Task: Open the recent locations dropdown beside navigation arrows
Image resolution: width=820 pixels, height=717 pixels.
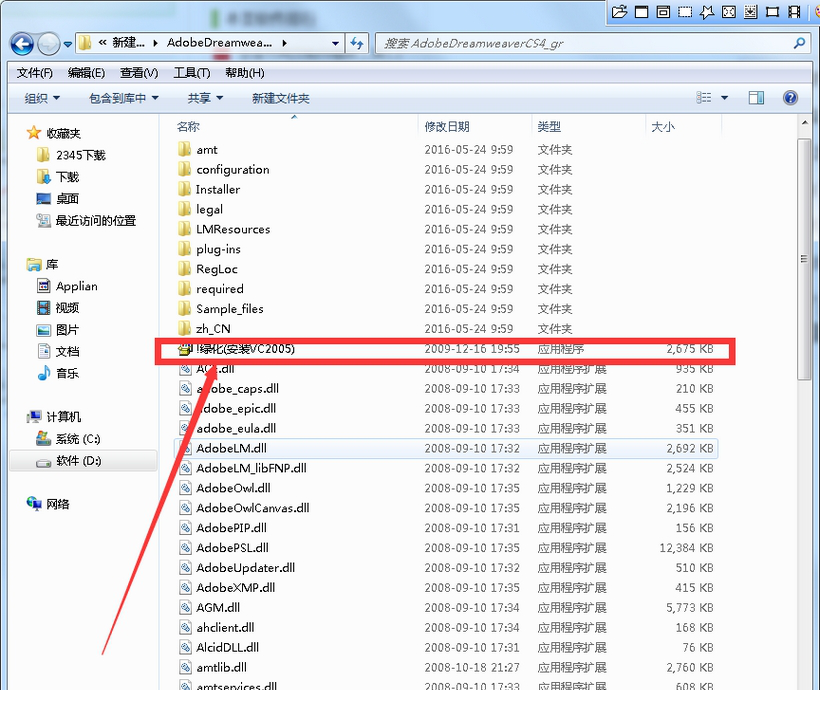Action: pos(67,44)
